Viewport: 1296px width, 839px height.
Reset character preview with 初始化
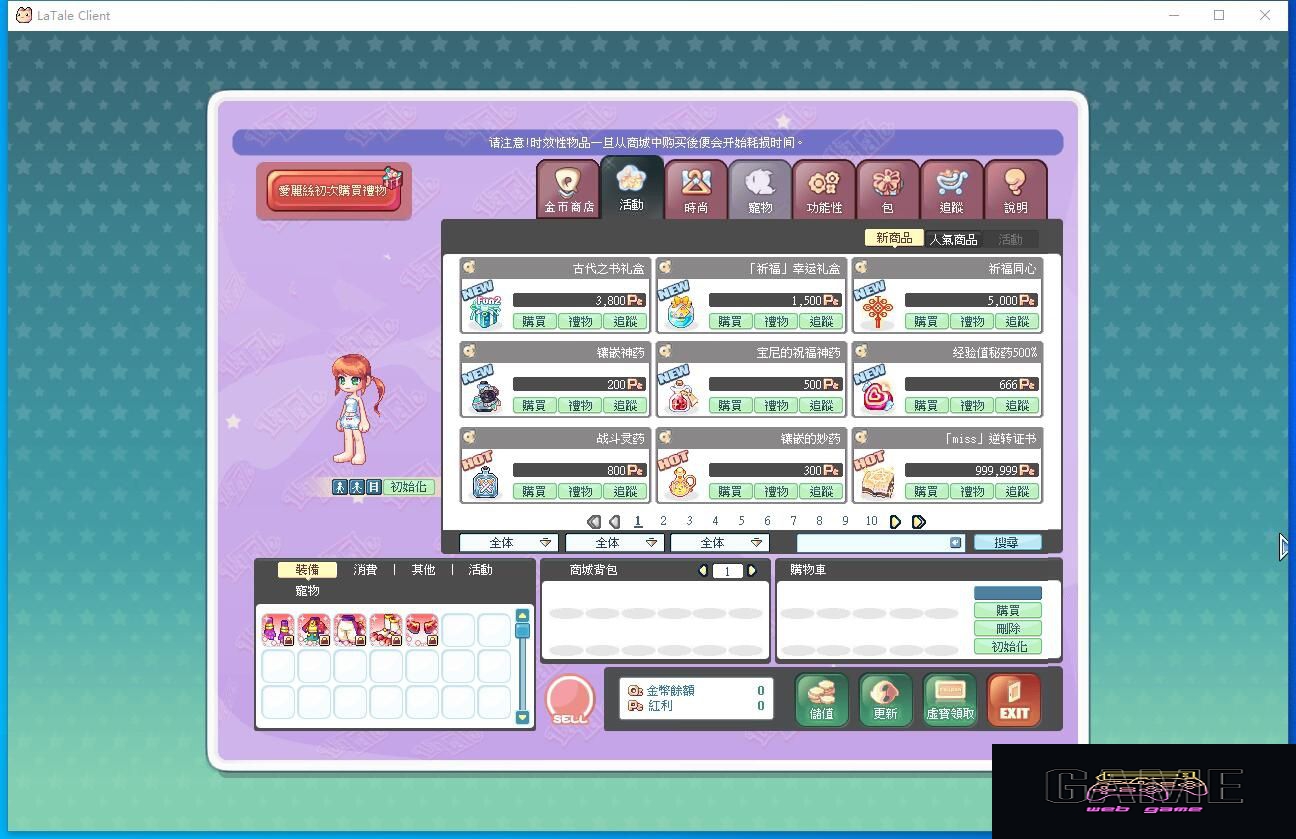click(409, 487)
